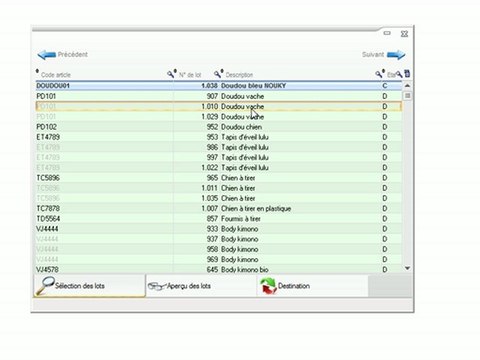
Task: Select lot 933 Body kimono
Action: pos(219,229)
